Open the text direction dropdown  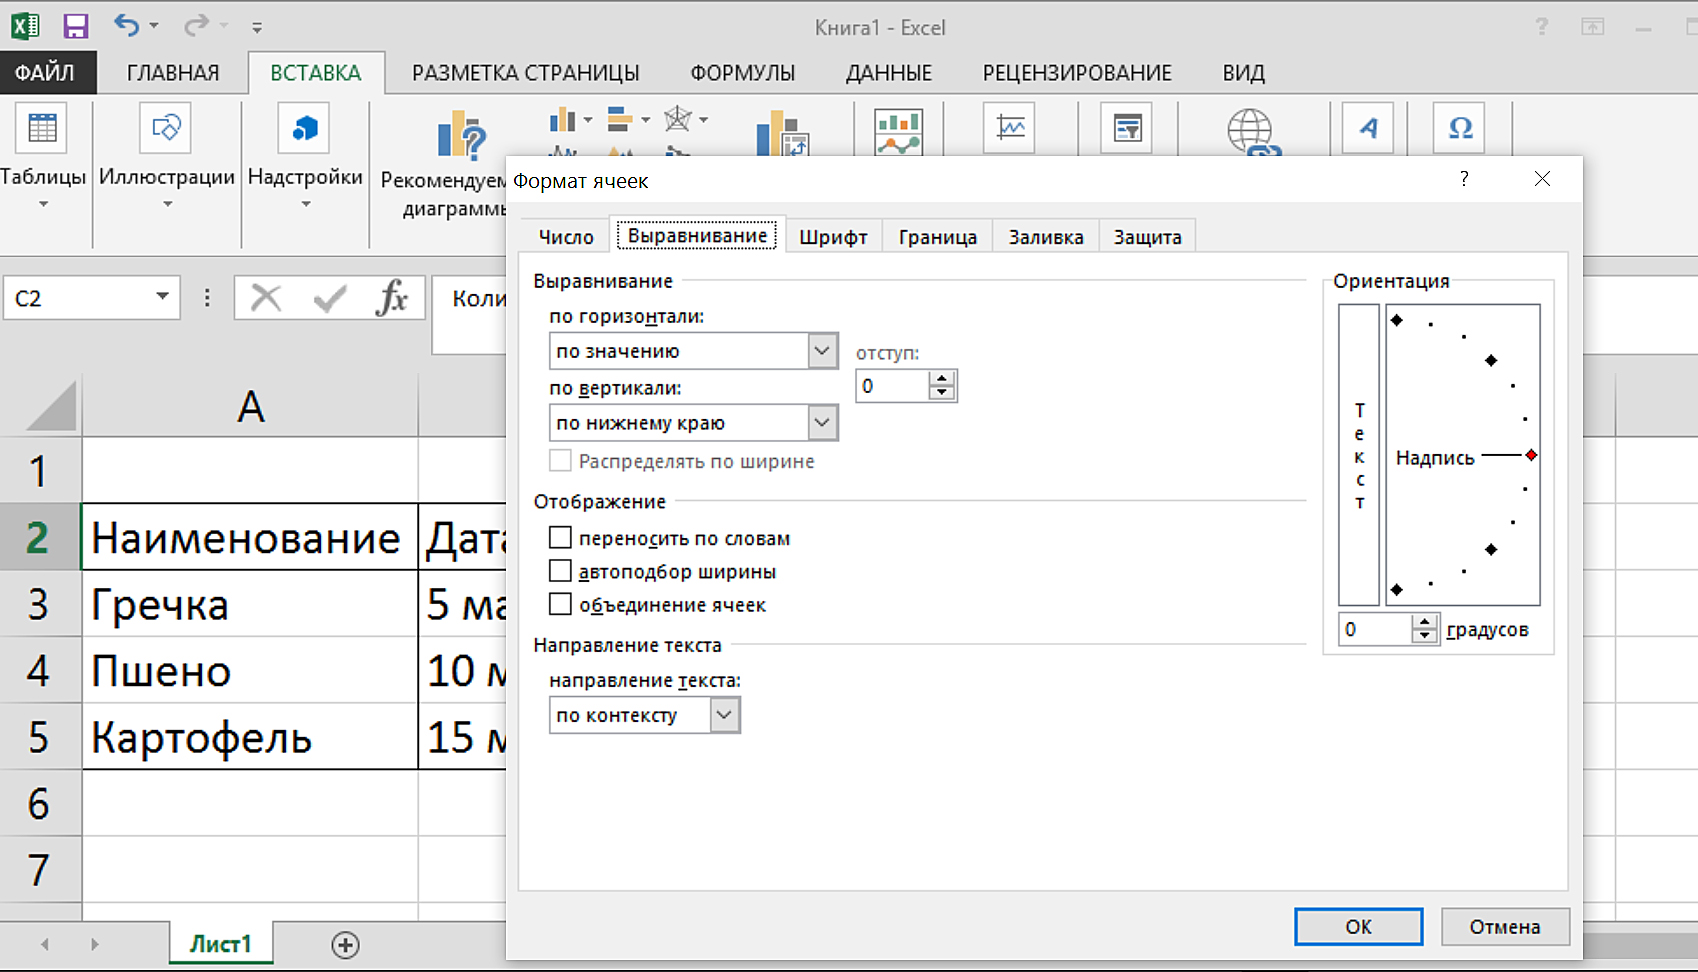(725, 715)
